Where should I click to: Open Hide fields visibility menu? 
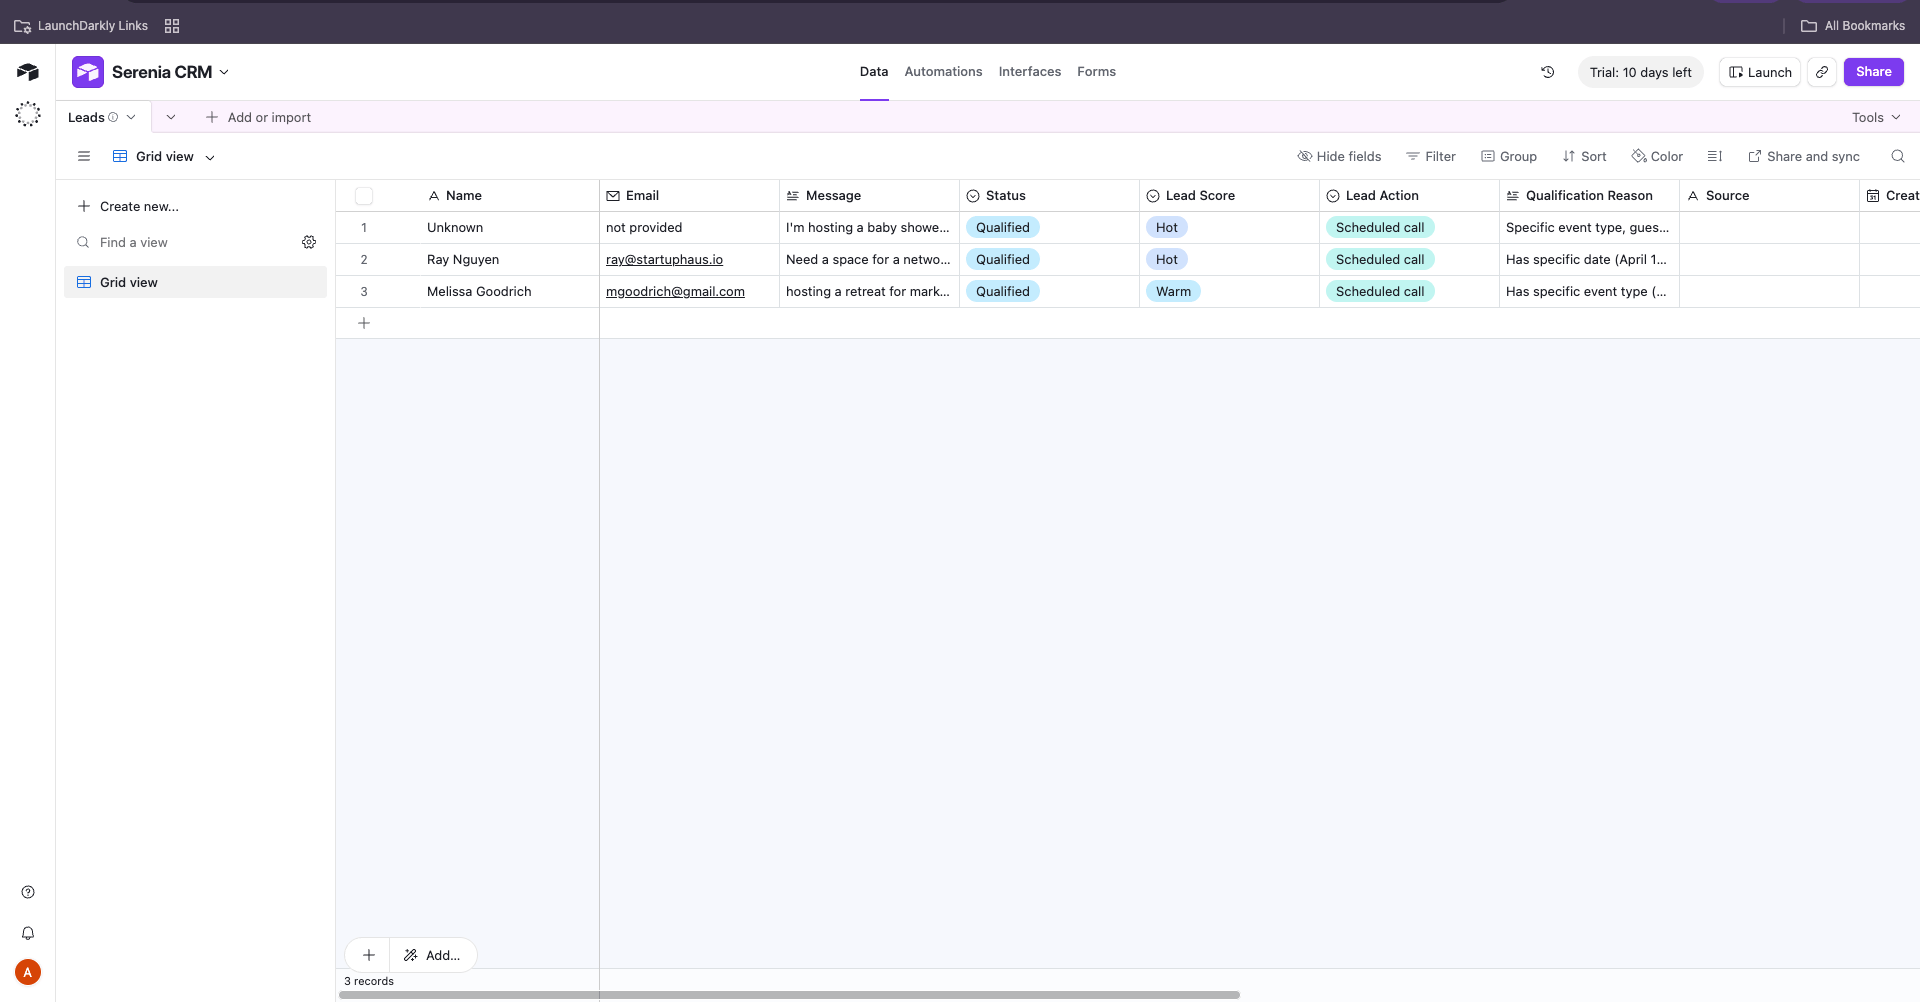pyautogui.click(x=1339, y=156)
